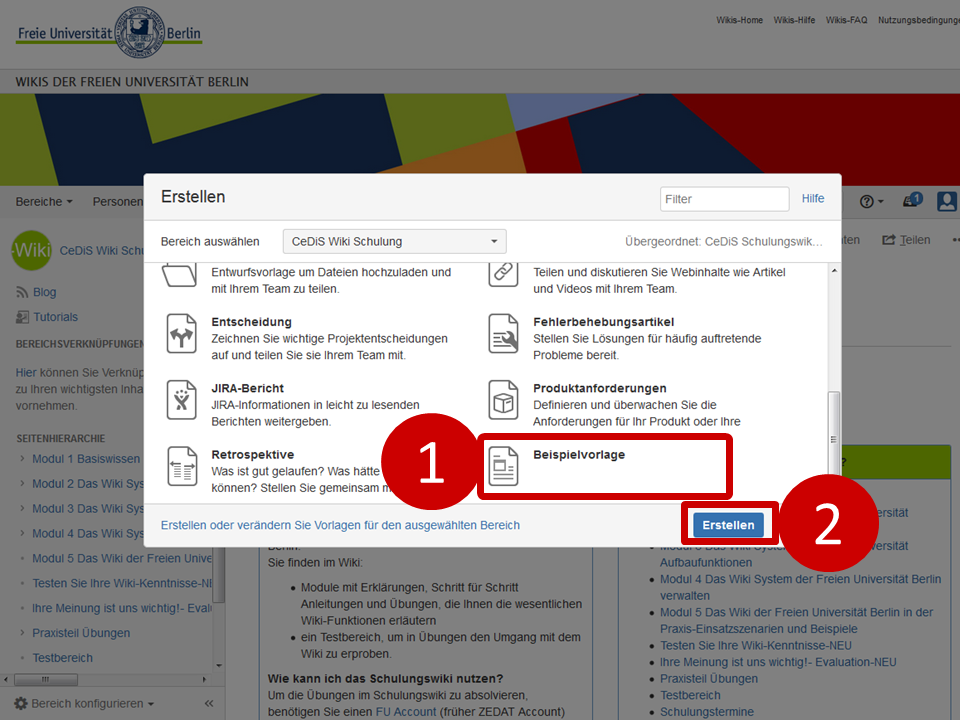The height and width of the screenshot is (720, 960).
Task: Click the Tutorials sidebar icon
Action: point(22,317)
